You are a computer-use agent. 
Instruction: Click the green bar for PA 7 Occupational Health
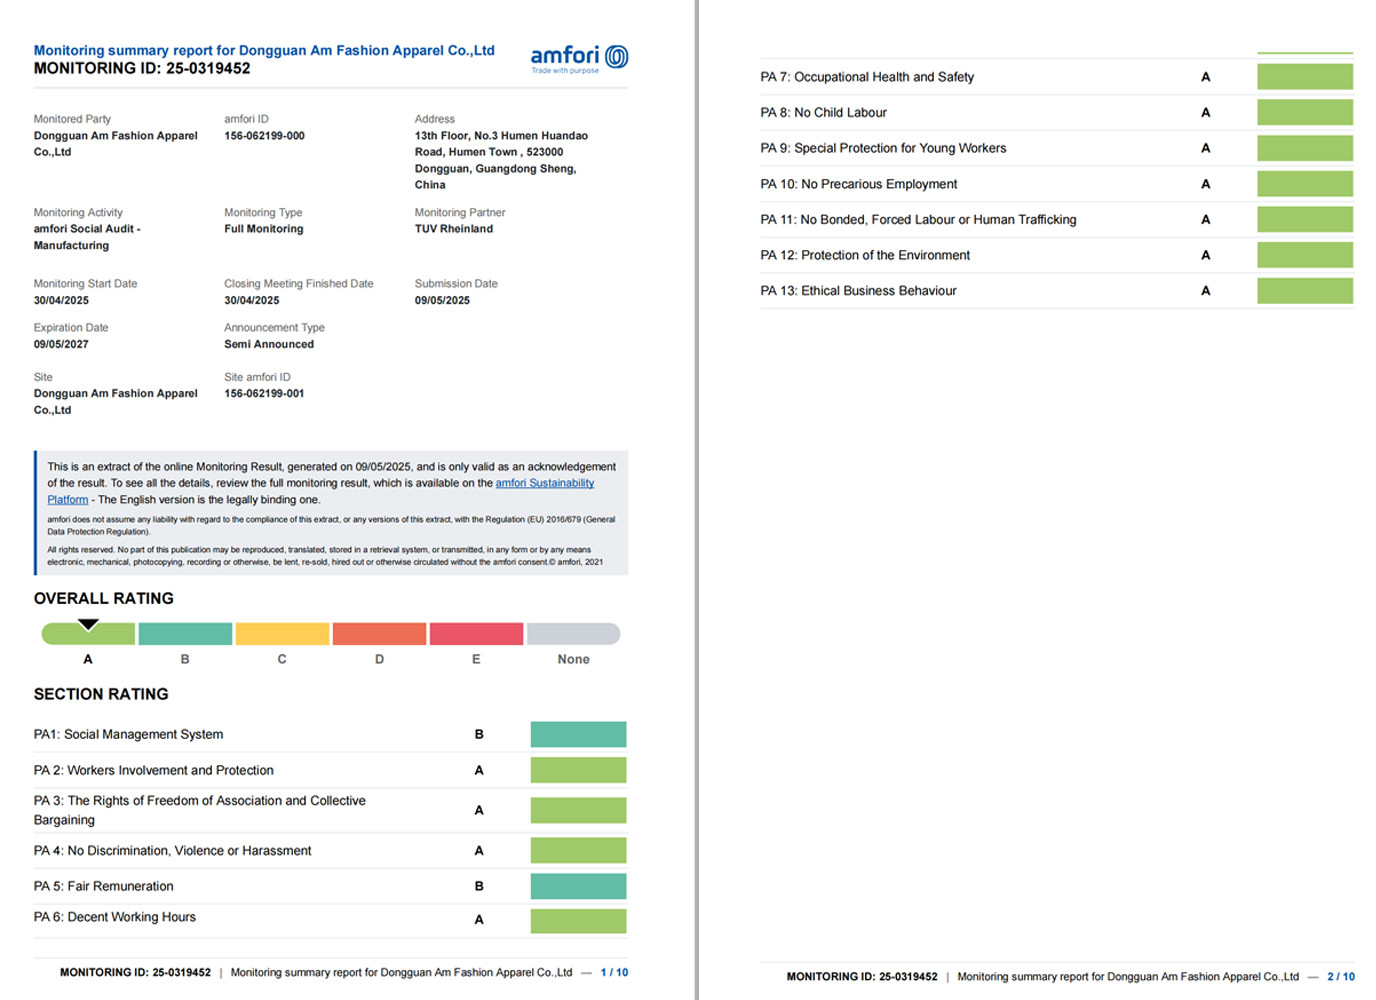(x=1305, y=77)
